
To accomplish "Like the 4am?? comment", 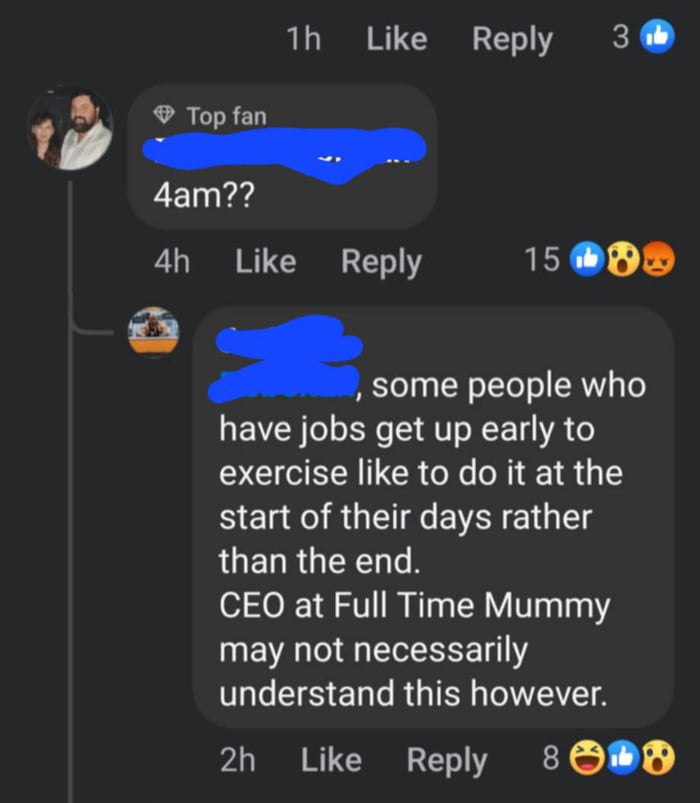I will click(264, 261).
